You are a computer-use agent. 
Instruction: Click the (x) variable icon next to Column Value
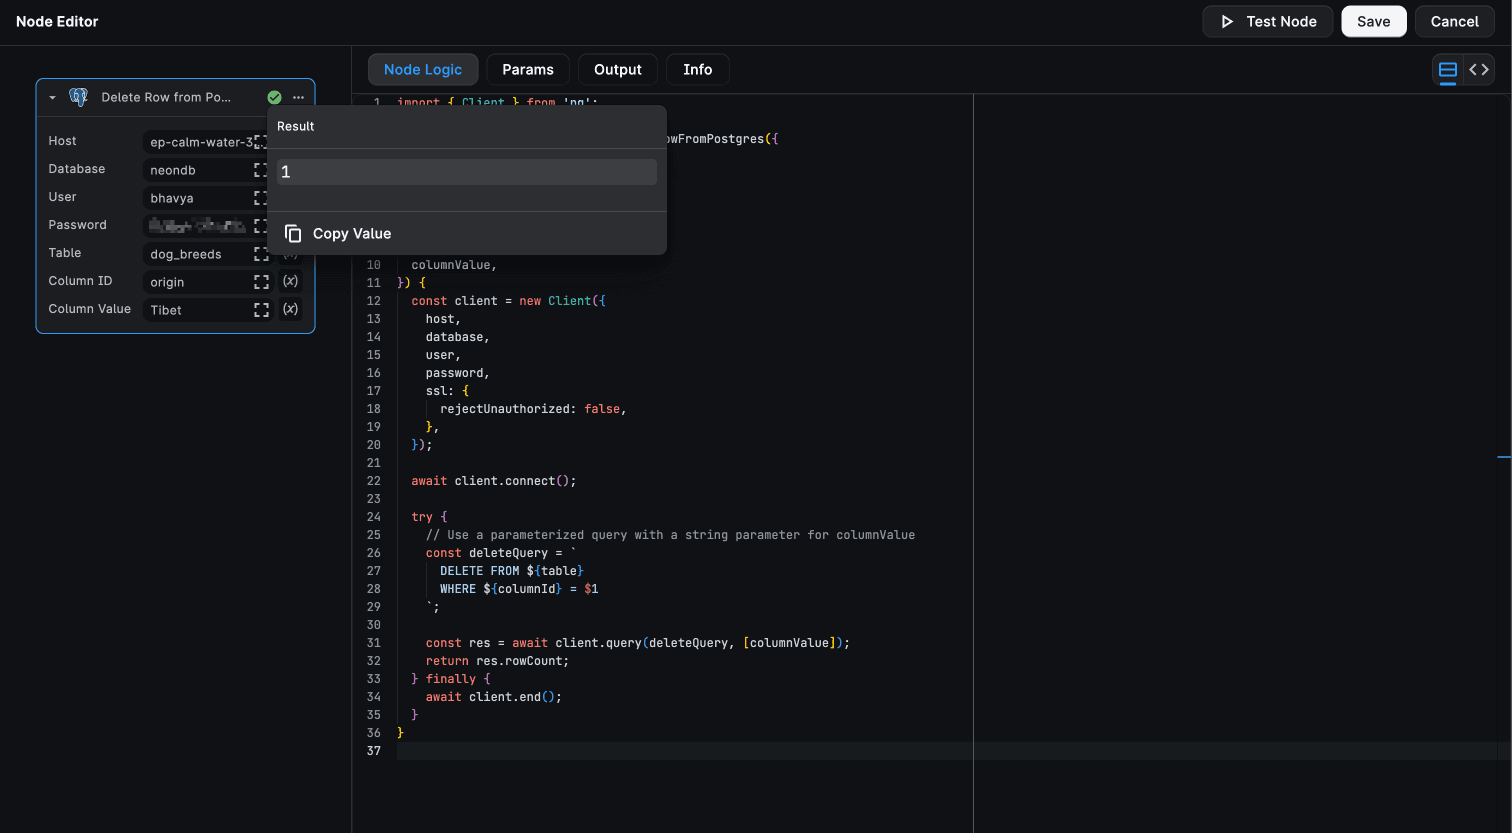click(289, 309)
